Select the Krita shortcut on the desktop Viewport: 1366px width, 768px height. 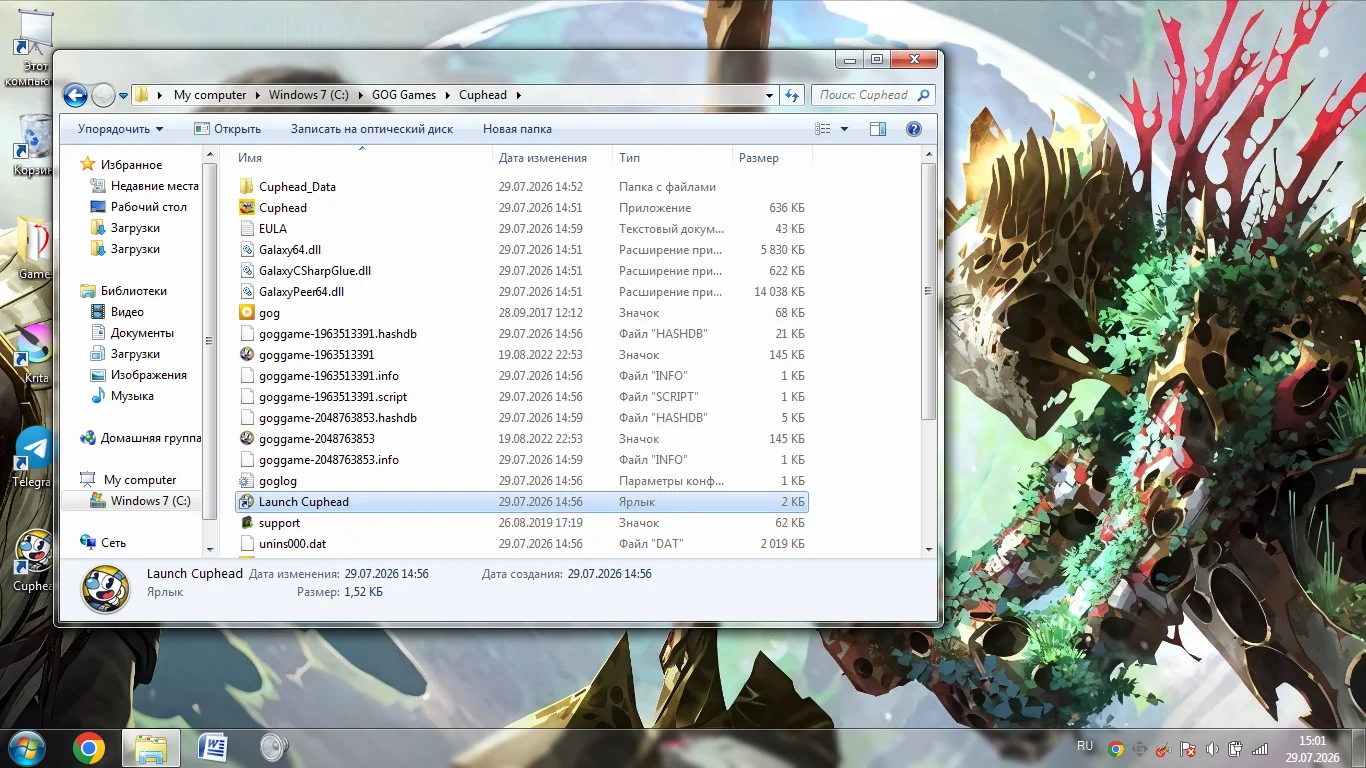[x=33, y=351]
